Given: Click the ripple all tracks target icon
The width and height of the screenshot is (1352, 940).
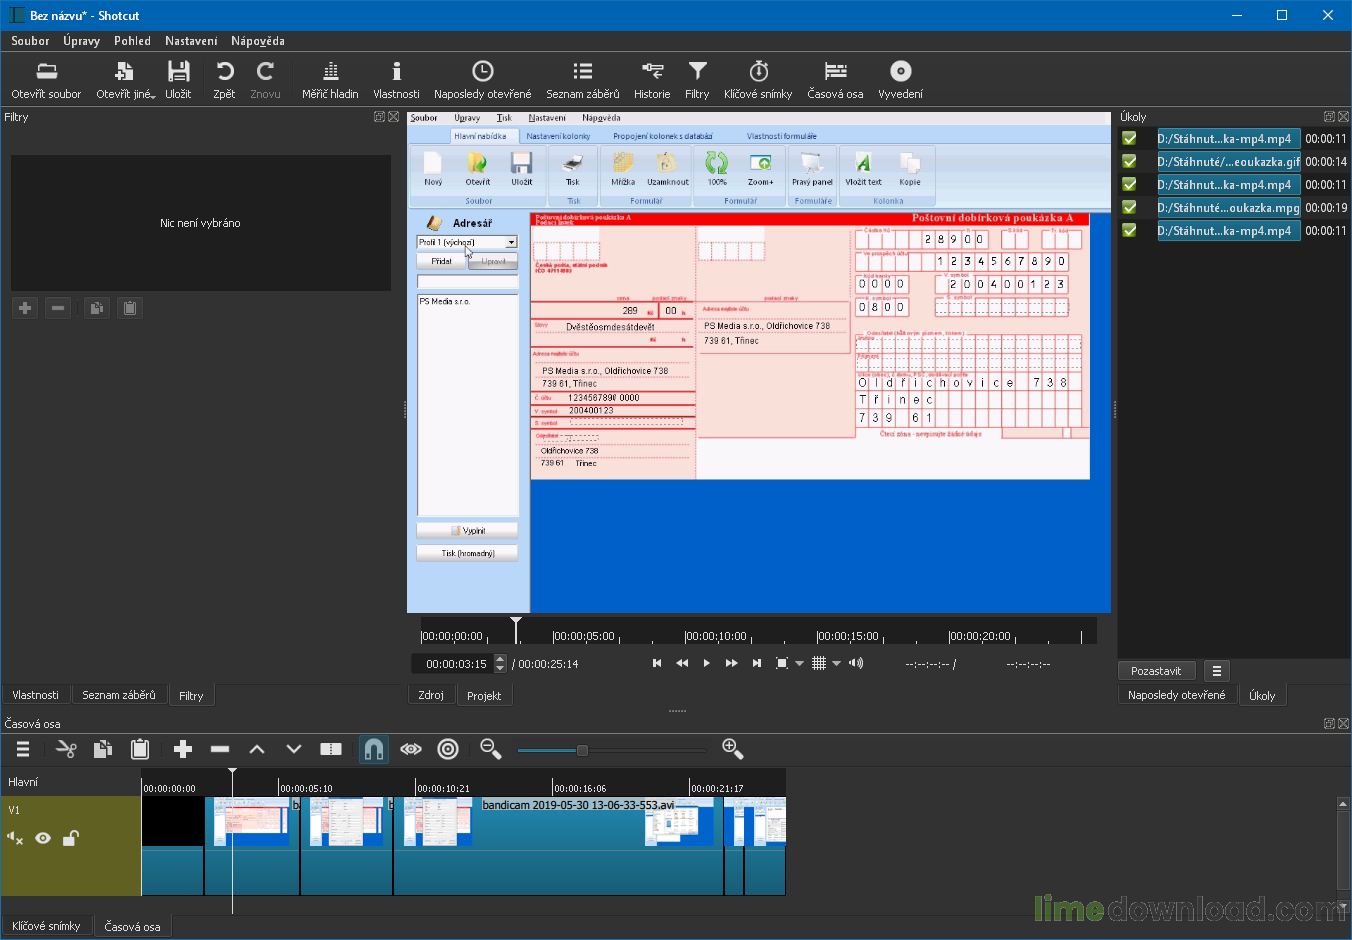Looking at the screenshot, I should click(x=448, y=749).
